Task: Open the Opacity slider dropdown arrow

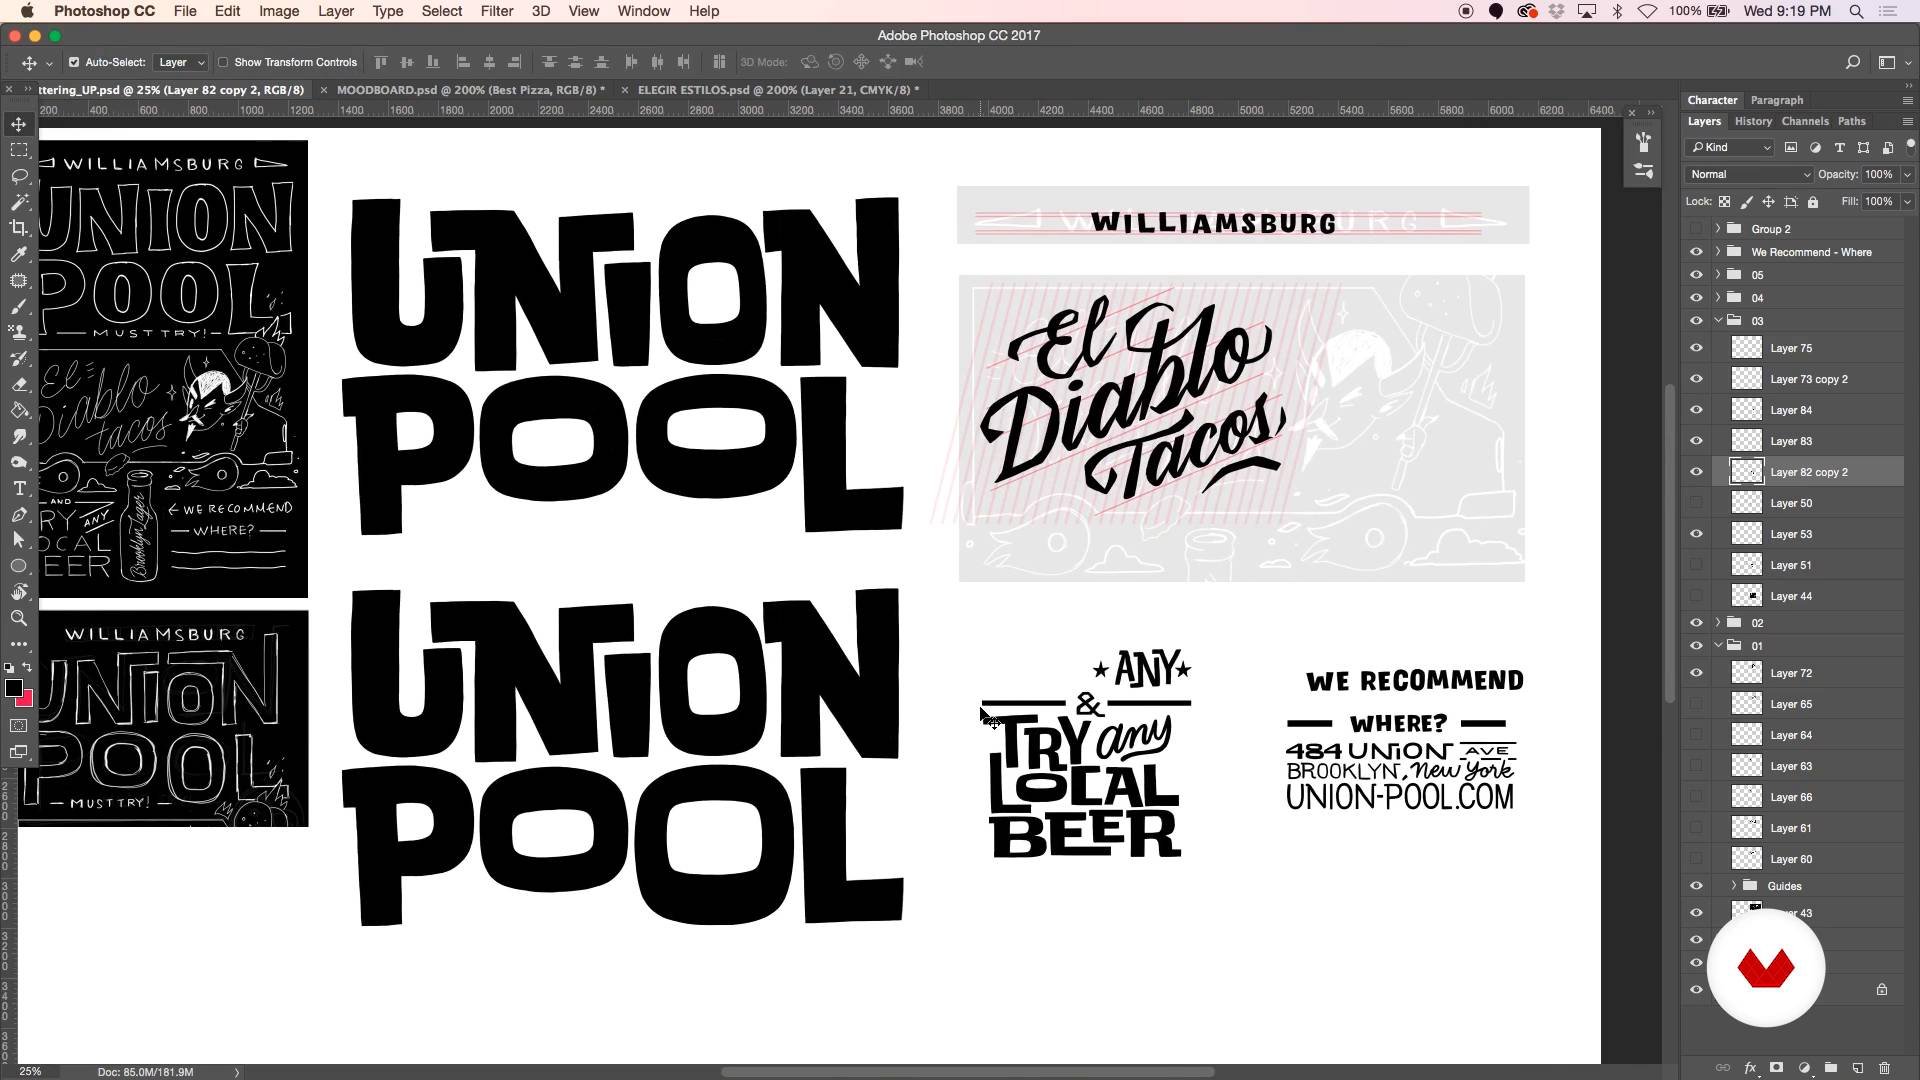Action: pos(1907,174)
